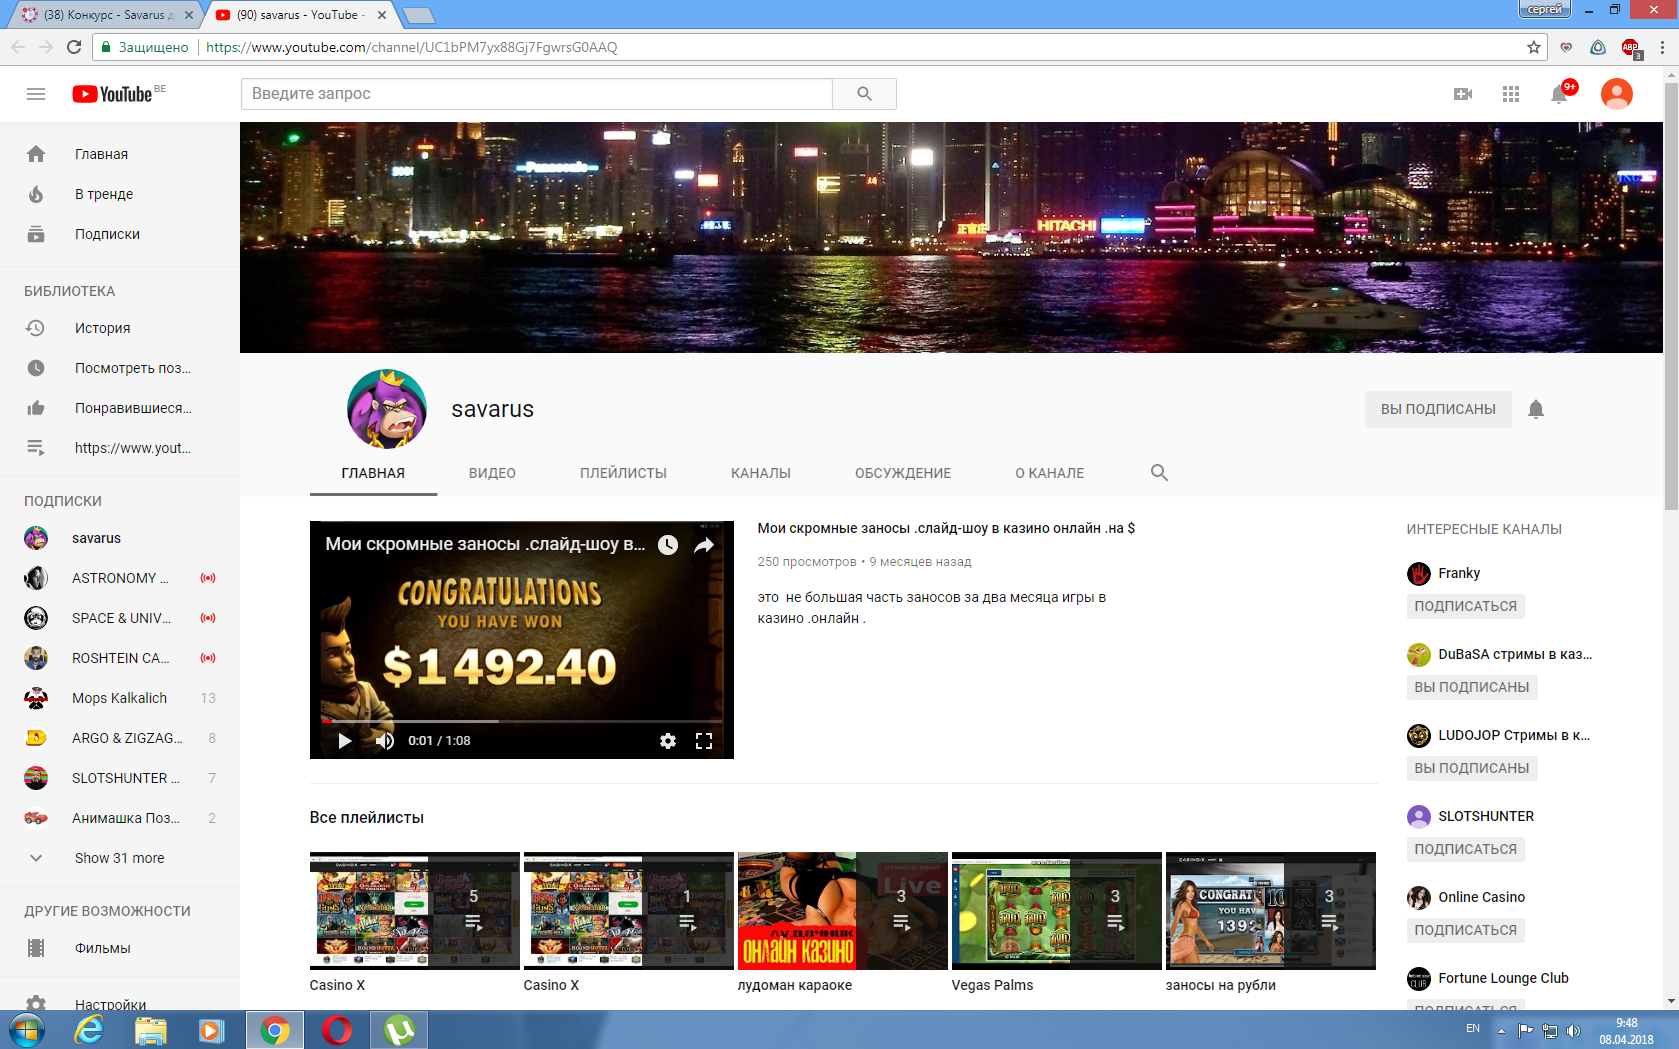Click the video progress bar
The image size is (1679, 1049).
[x=520, y=721]
